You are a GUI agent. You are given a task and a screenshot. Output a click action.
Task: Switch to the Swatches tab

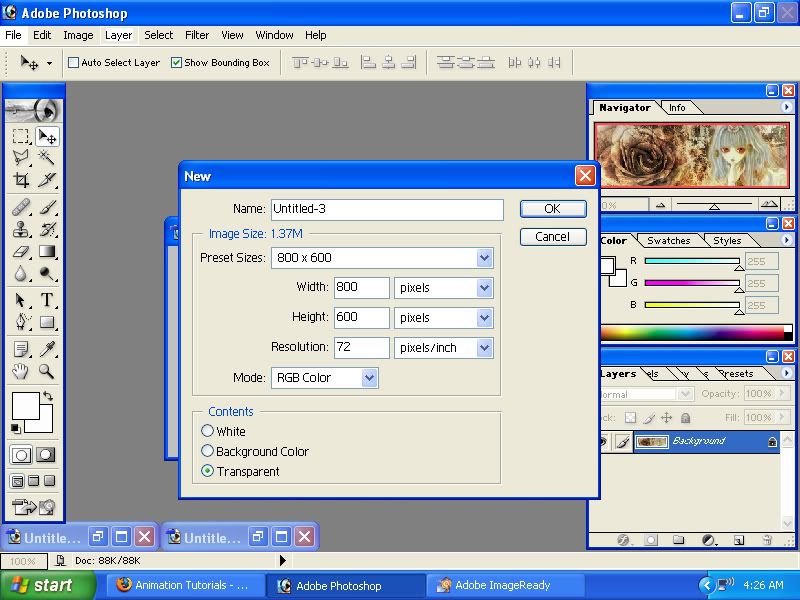[x=668, y=241]
